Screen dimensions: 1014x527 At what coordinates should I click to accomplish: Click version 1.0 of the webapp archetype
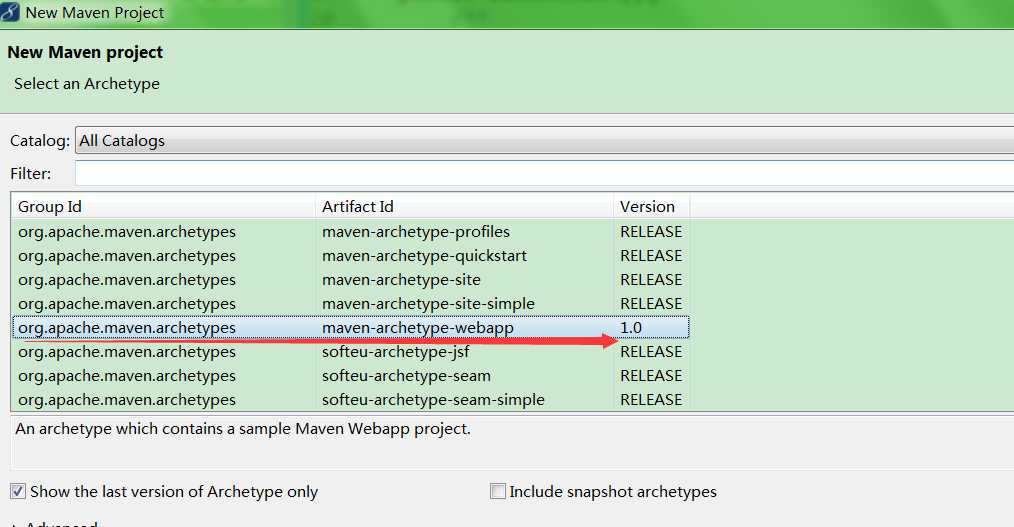click(631, 327)
